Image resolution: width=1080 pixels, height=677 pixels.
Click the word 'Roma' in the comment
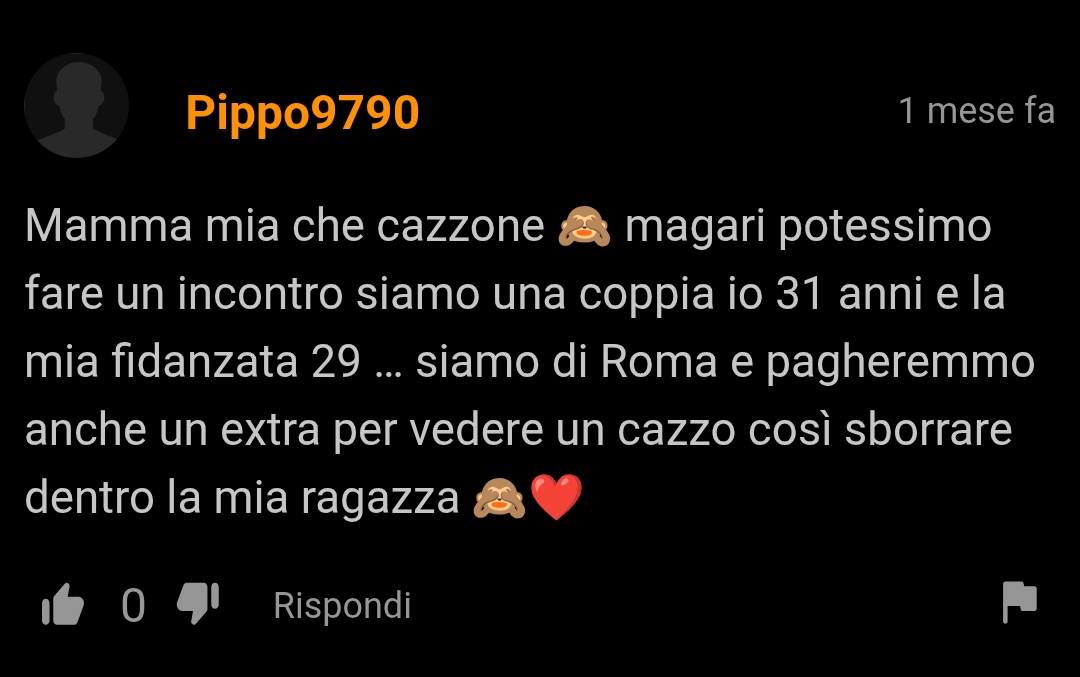click(x=658, y=362)
